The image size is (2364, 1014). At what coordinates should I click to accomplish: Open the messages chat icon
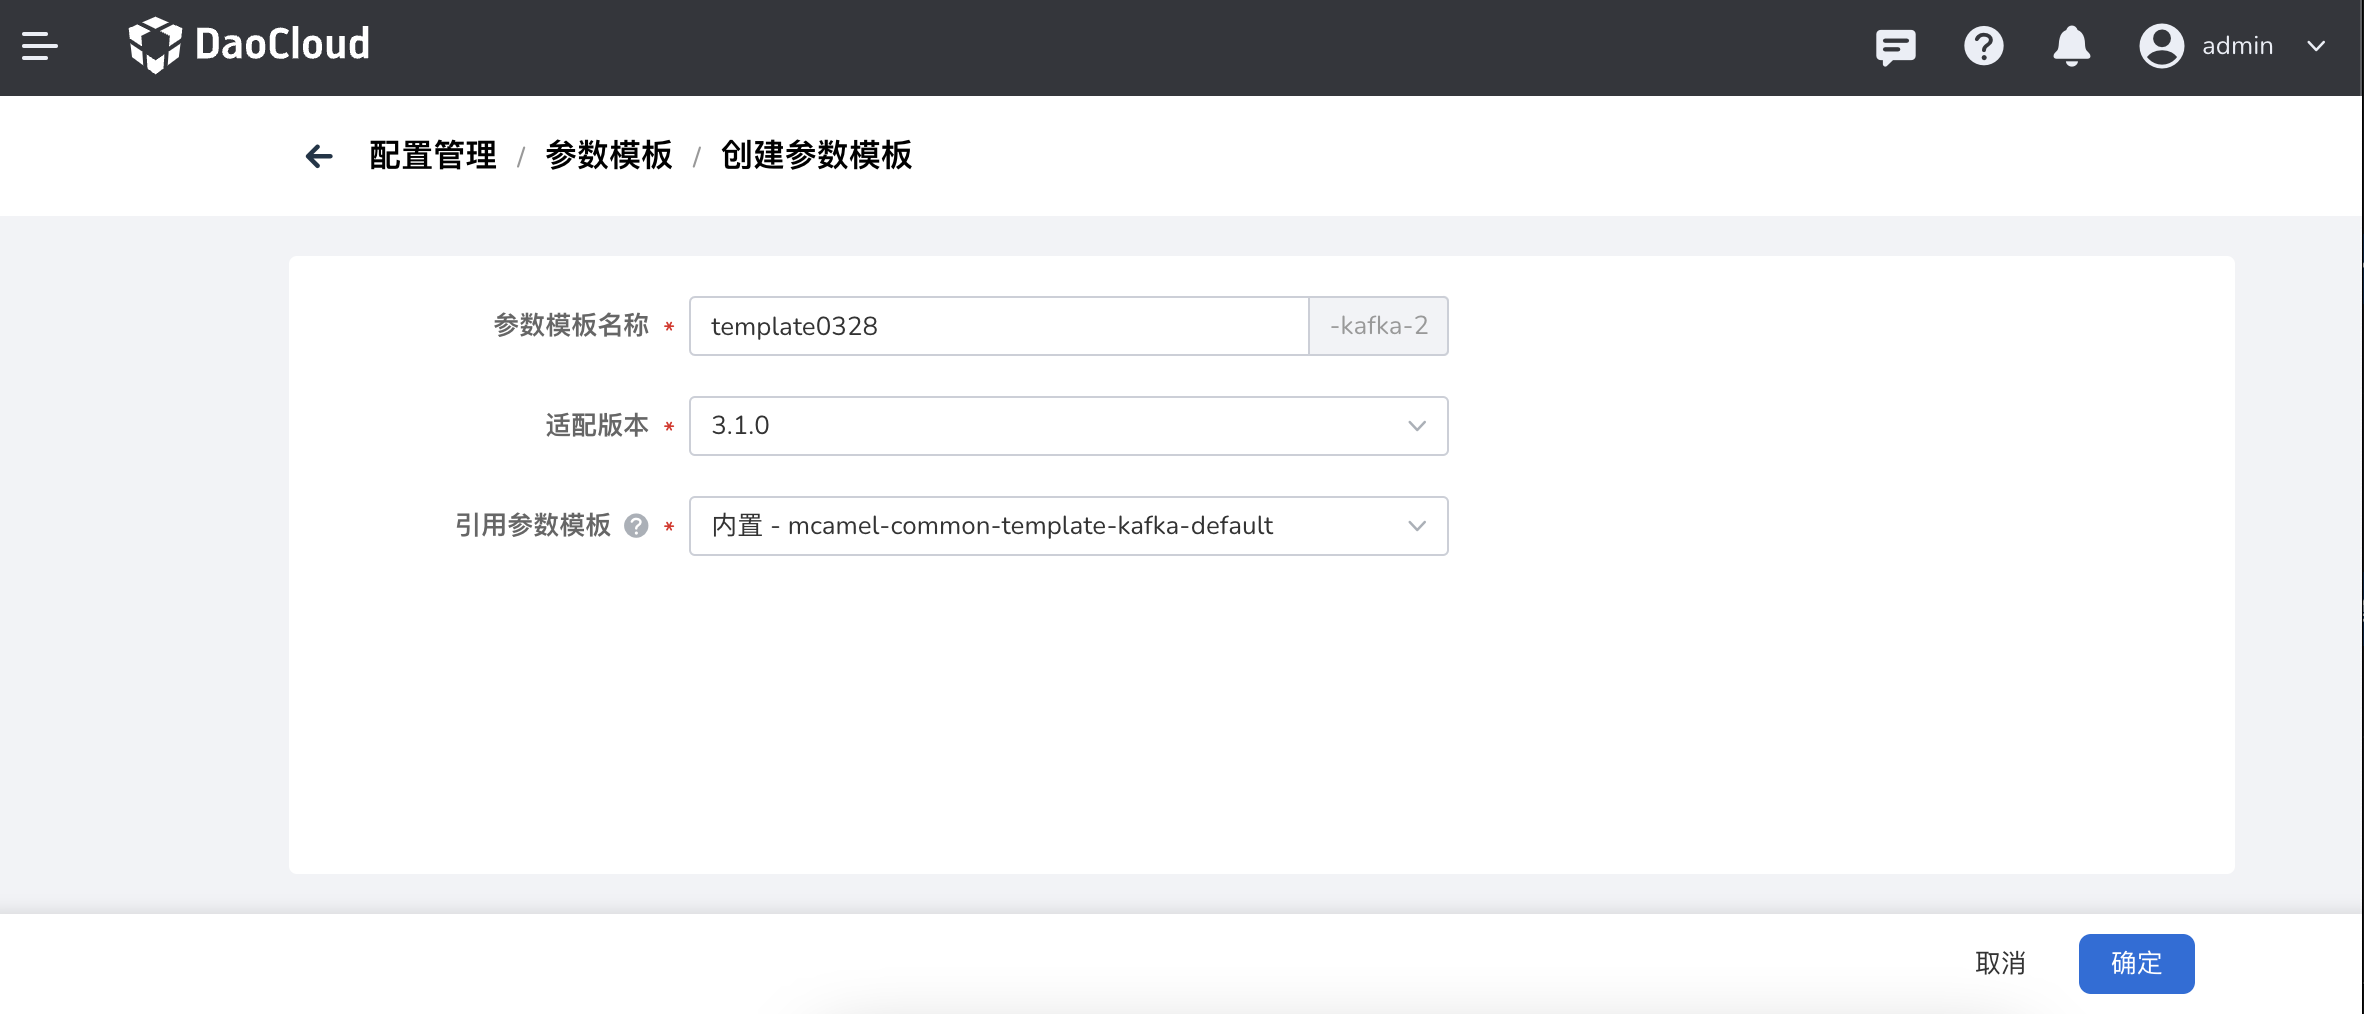click(1895, 46)
